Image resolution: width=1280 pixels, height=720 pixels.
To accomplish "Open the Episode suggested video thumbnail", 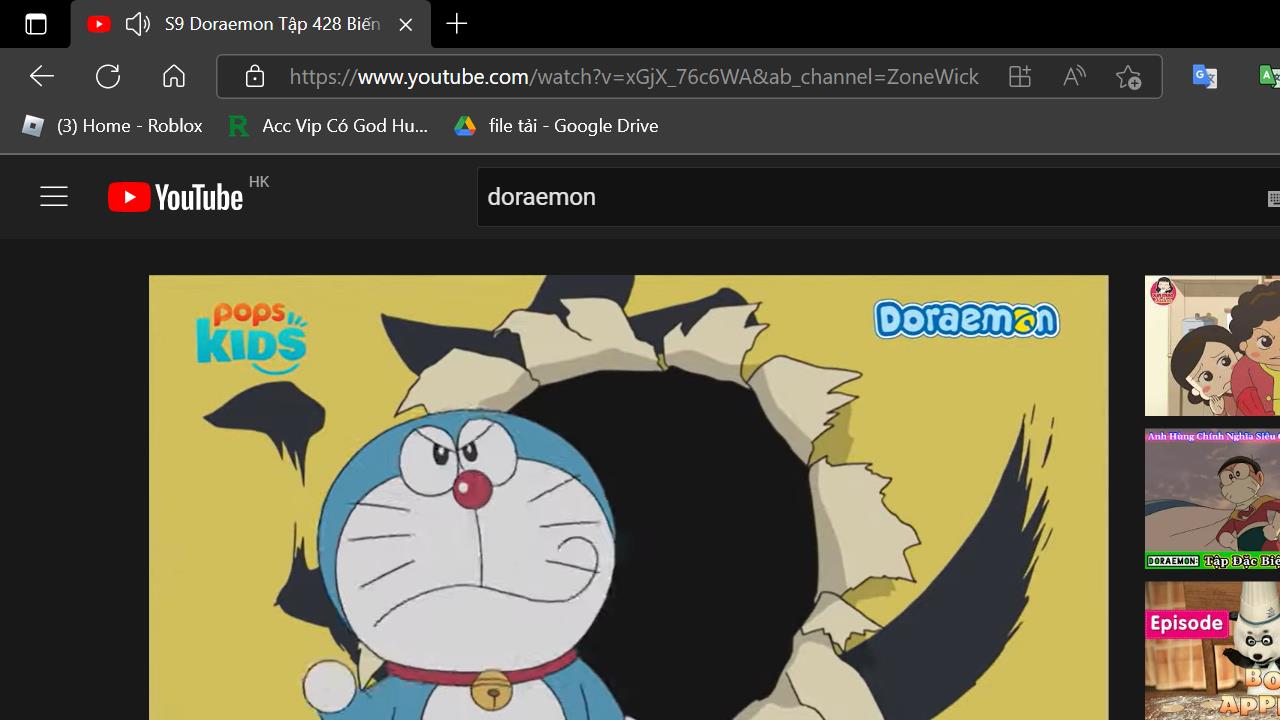I will [1212, 650].
